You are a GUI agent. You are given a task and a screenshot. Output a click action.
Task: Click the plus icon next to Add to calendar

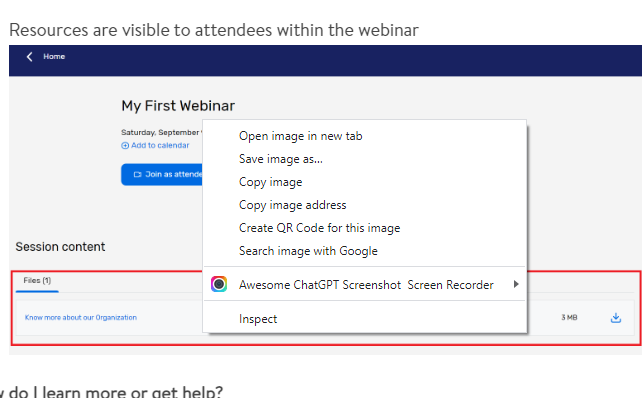125,146
